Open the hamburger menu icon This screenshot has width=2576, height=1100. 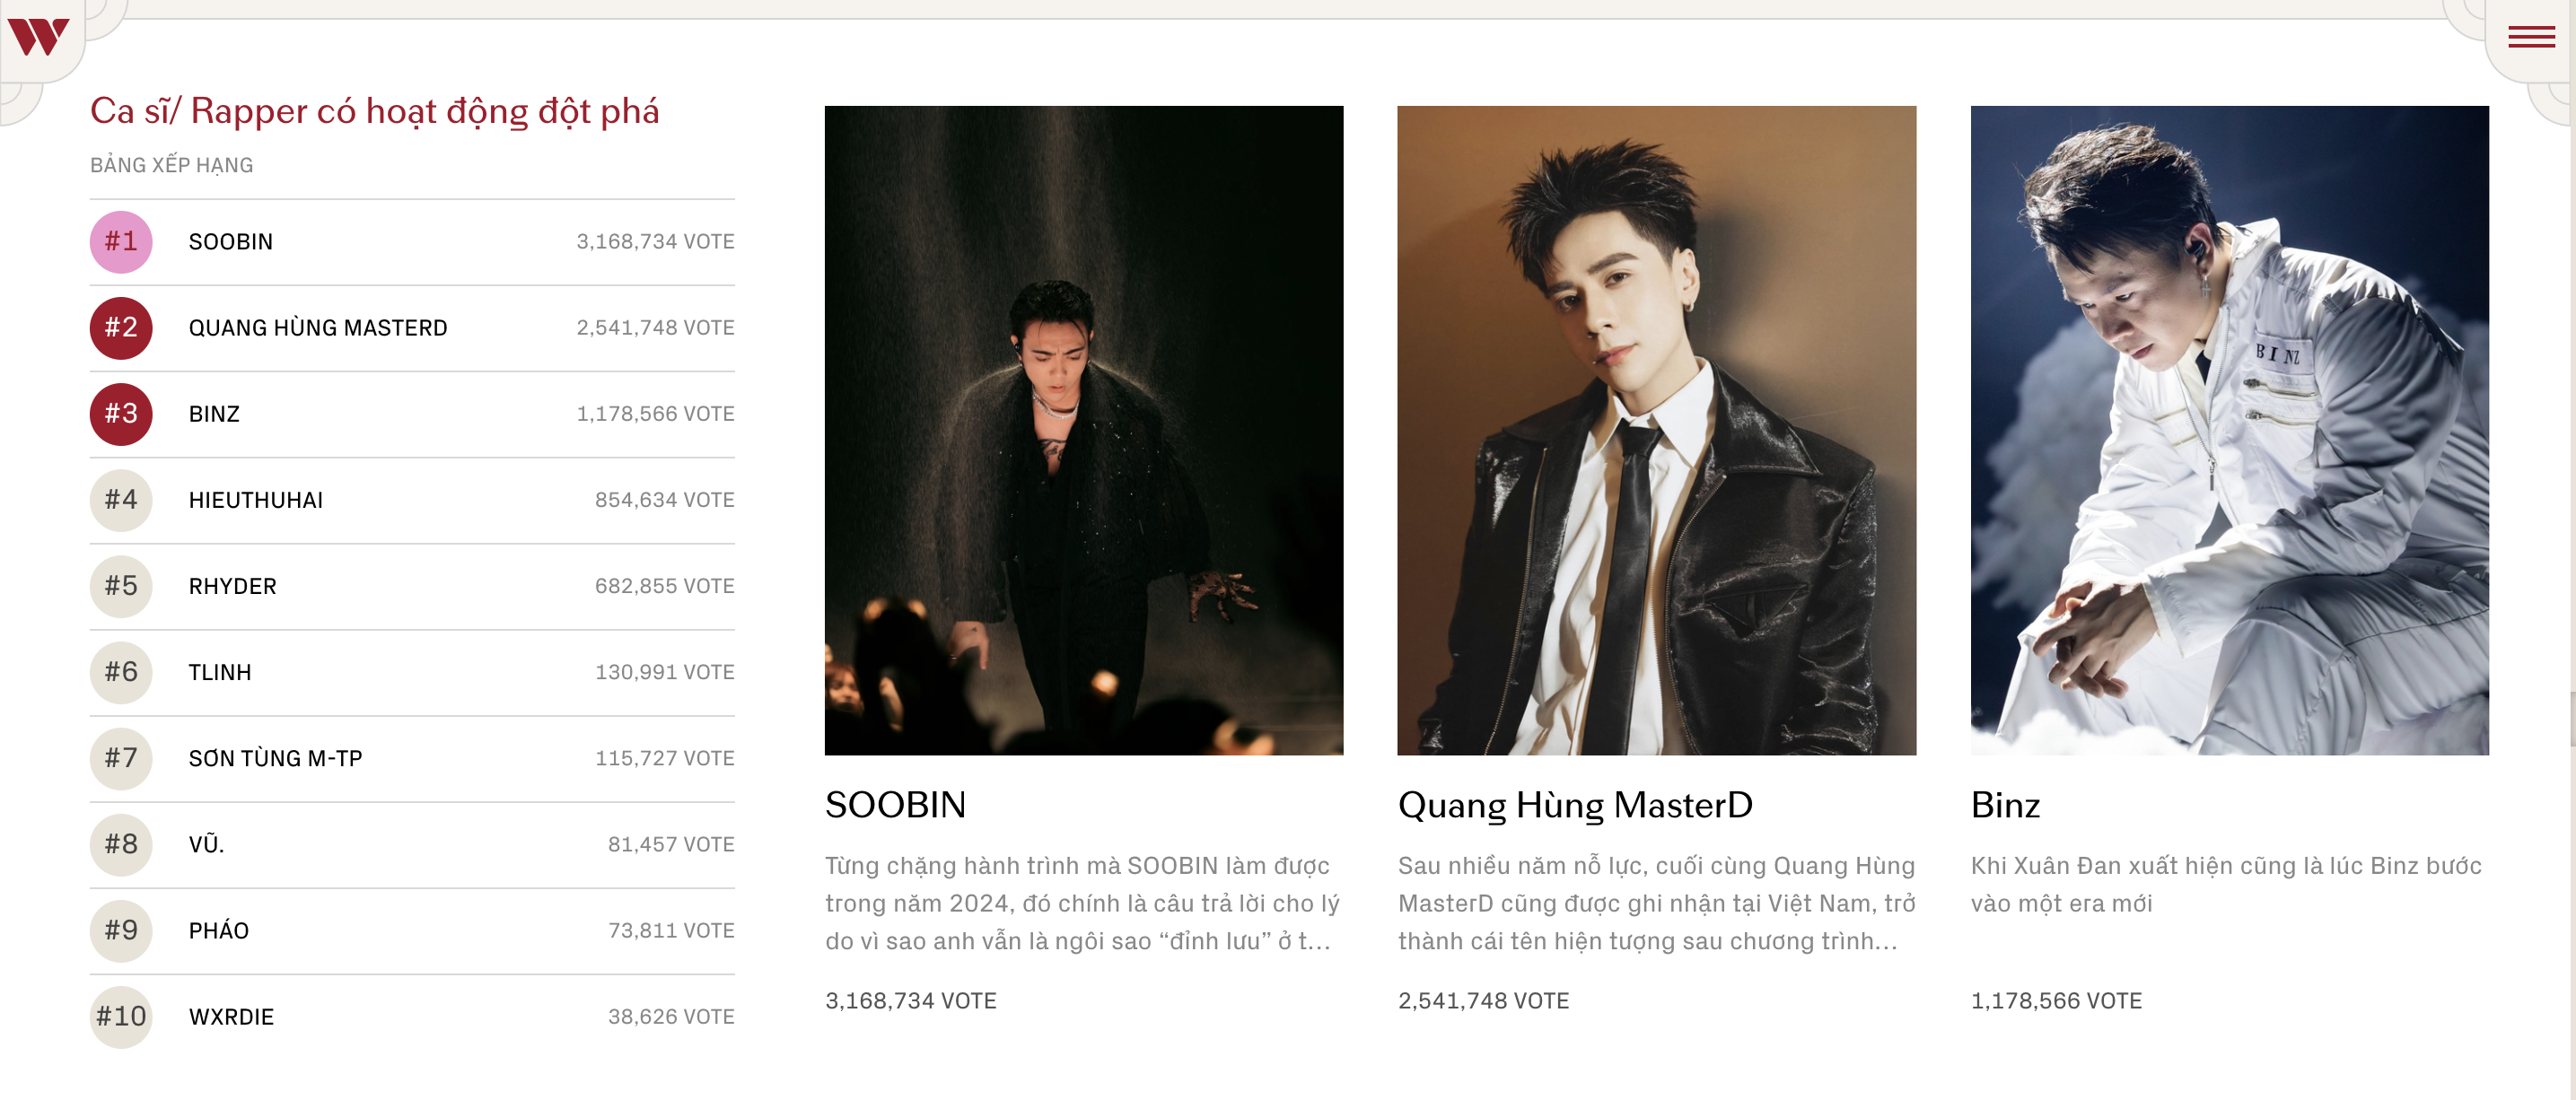click(x=2531, y=37)
